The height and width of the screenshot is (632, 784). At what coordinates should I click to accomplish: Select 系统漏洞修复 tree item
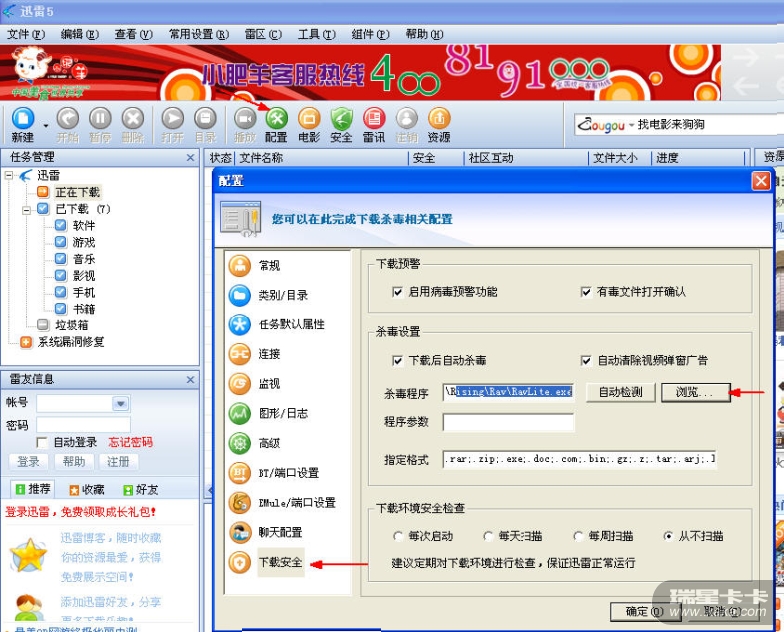coord(71,342)
